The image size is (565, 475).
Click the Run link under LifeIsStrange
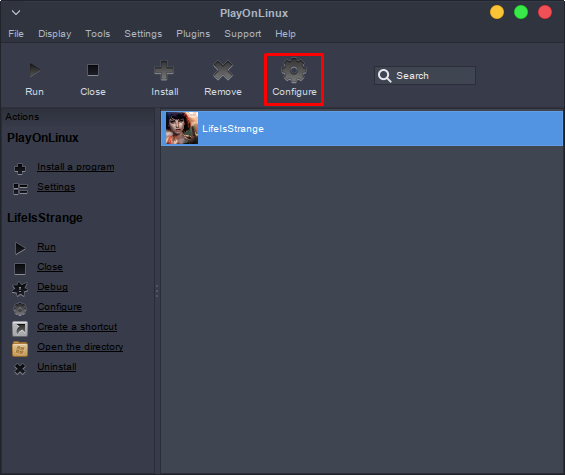pyautogui.click(x=46, y=247)
